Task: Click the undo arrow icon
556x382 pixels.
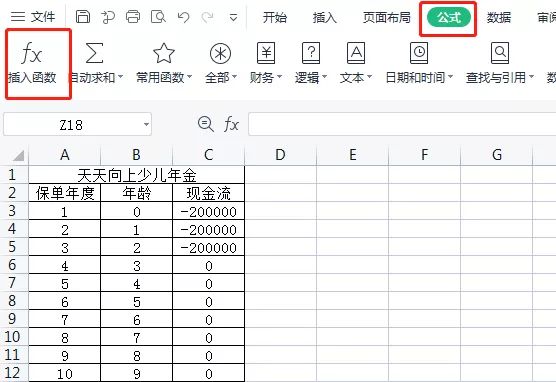Action: click(183, 17)
